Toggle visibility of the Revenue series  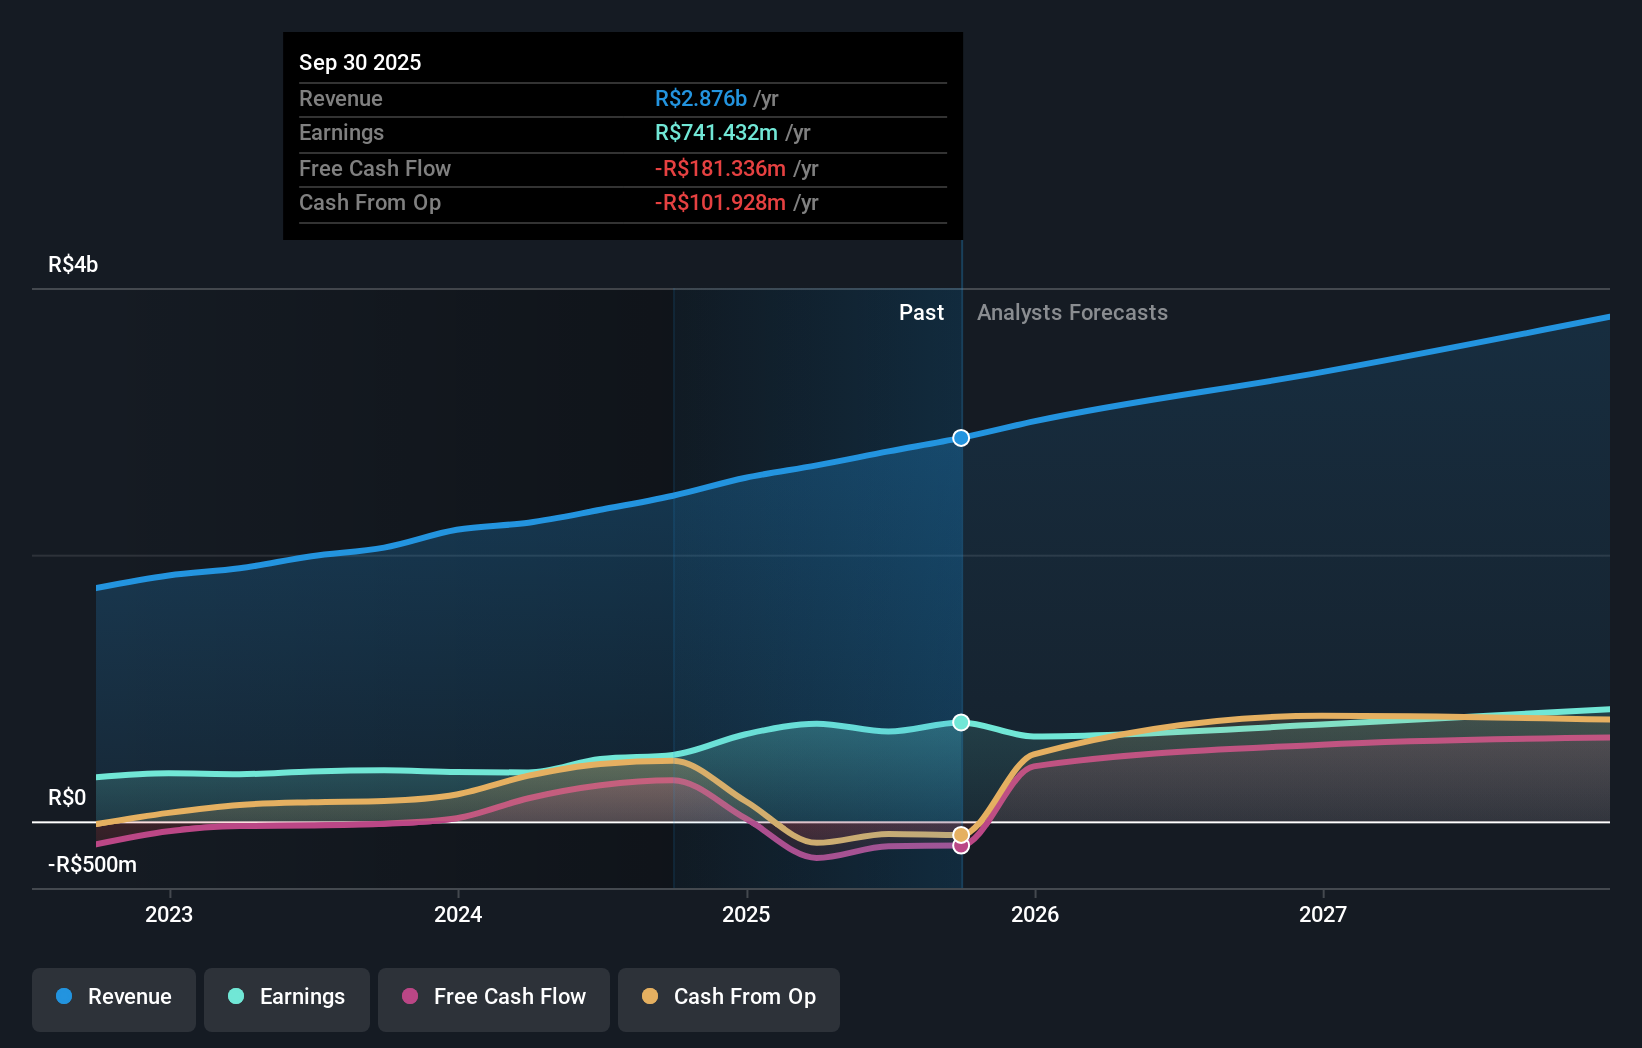coord(113,997)
